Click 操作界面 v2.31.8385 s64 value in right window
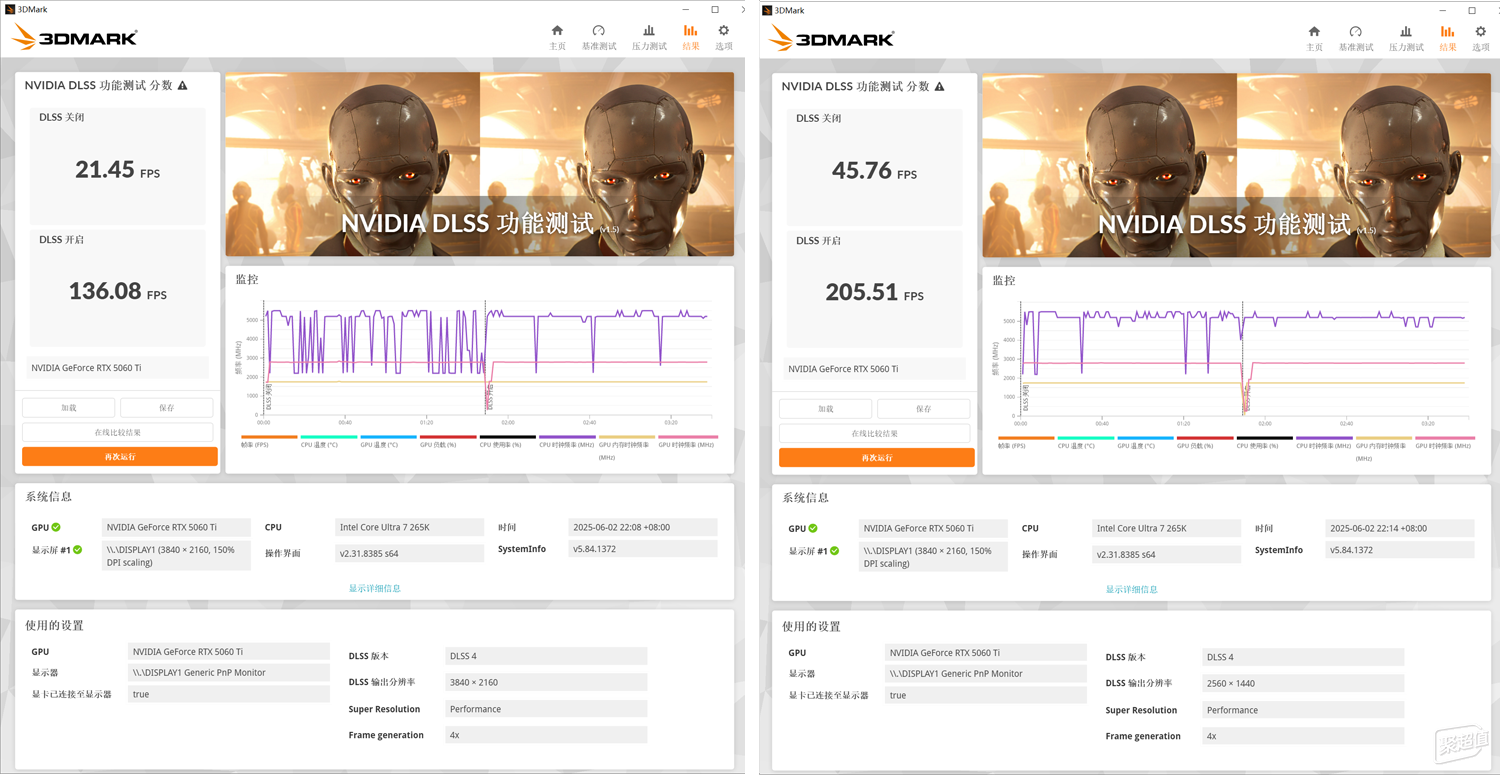Screen dimensions: 1500x775 click(x=1167, y=554)
